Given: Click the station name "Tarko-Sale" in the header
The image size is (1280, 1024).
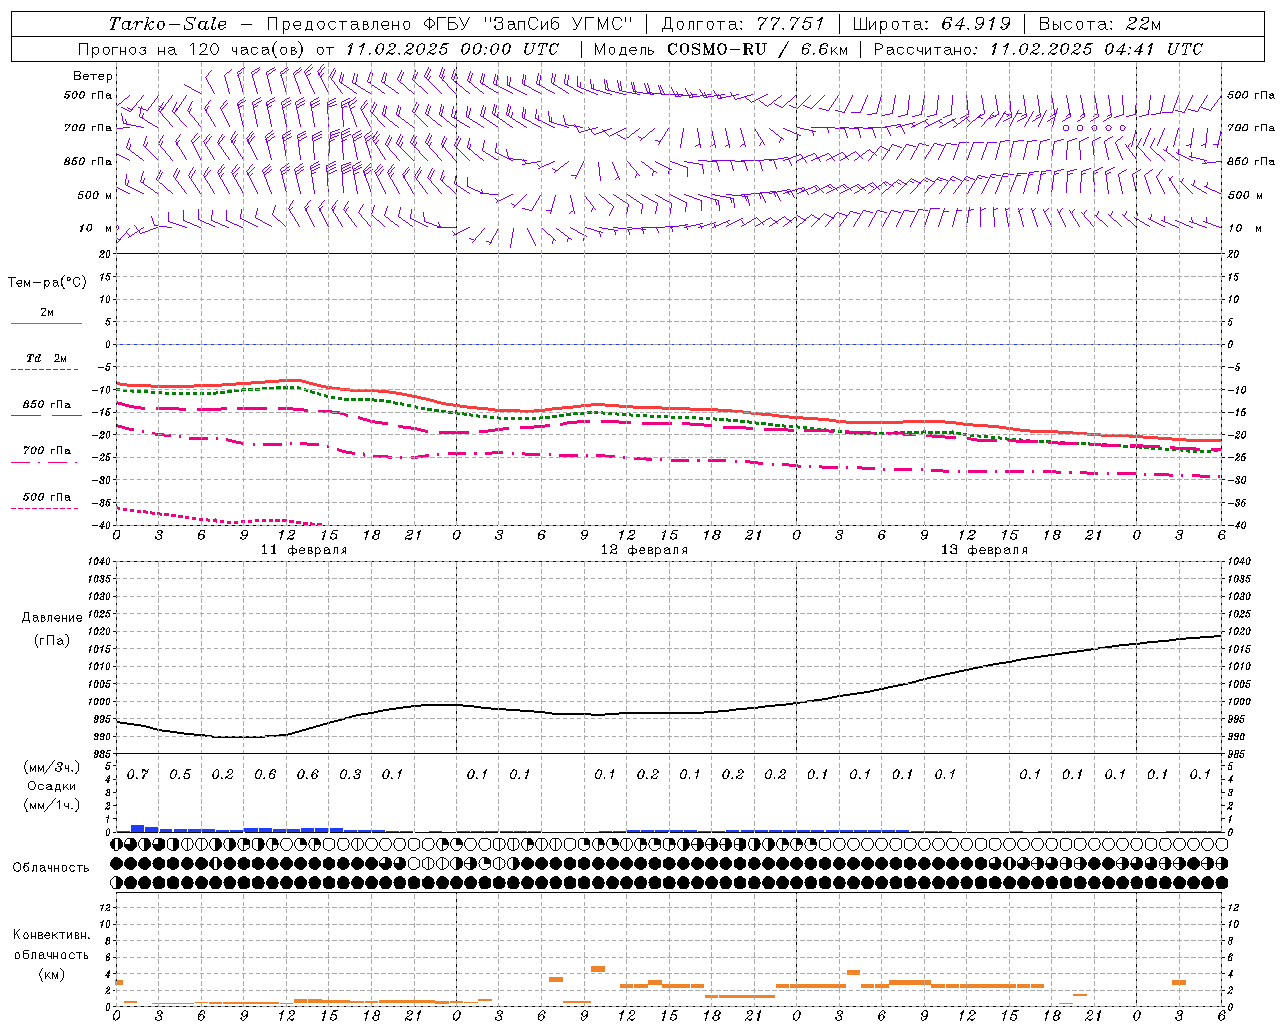Looking at the screenshot, I should click(x=167, y=24).
